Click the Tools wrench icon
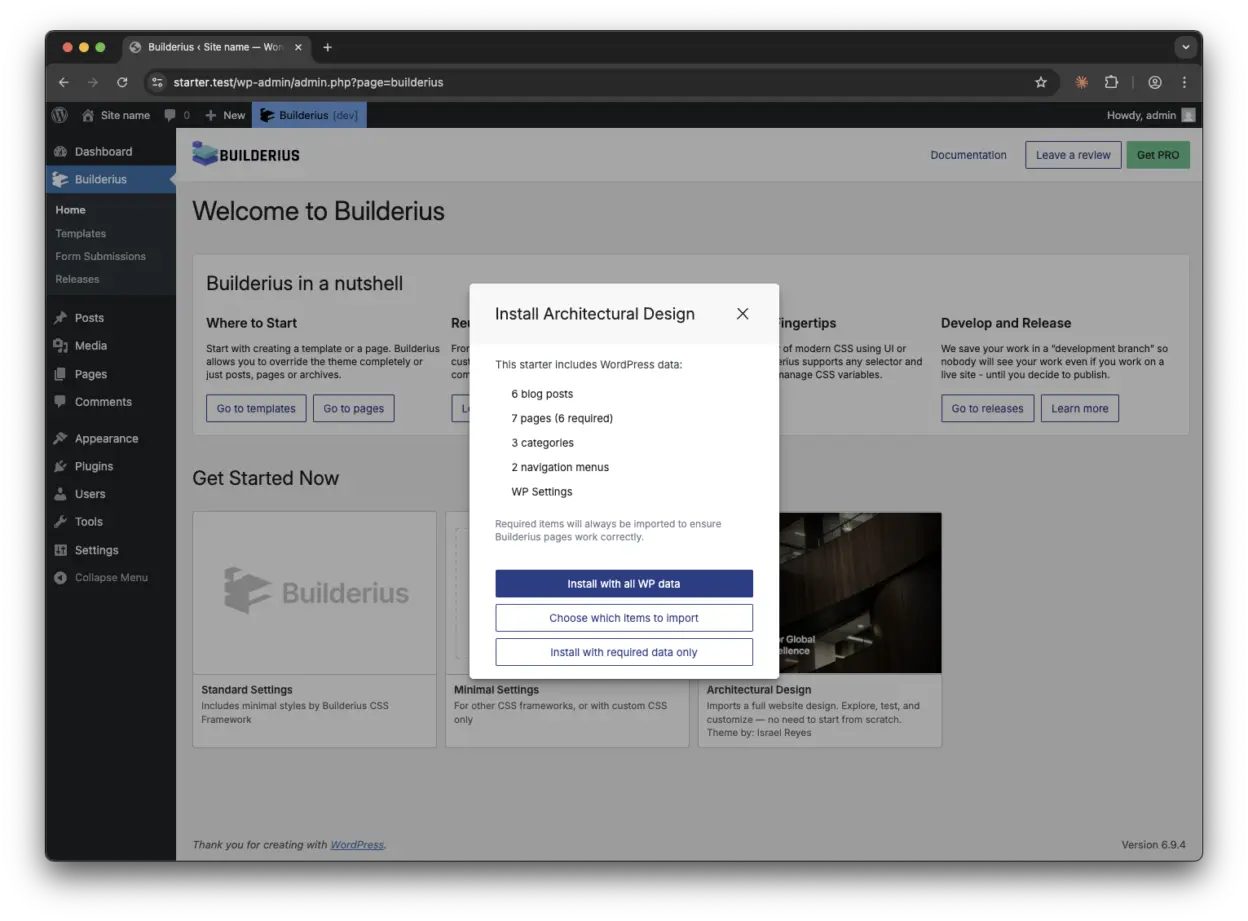This screenshot has width=1248, height=921. click(61, 522)
